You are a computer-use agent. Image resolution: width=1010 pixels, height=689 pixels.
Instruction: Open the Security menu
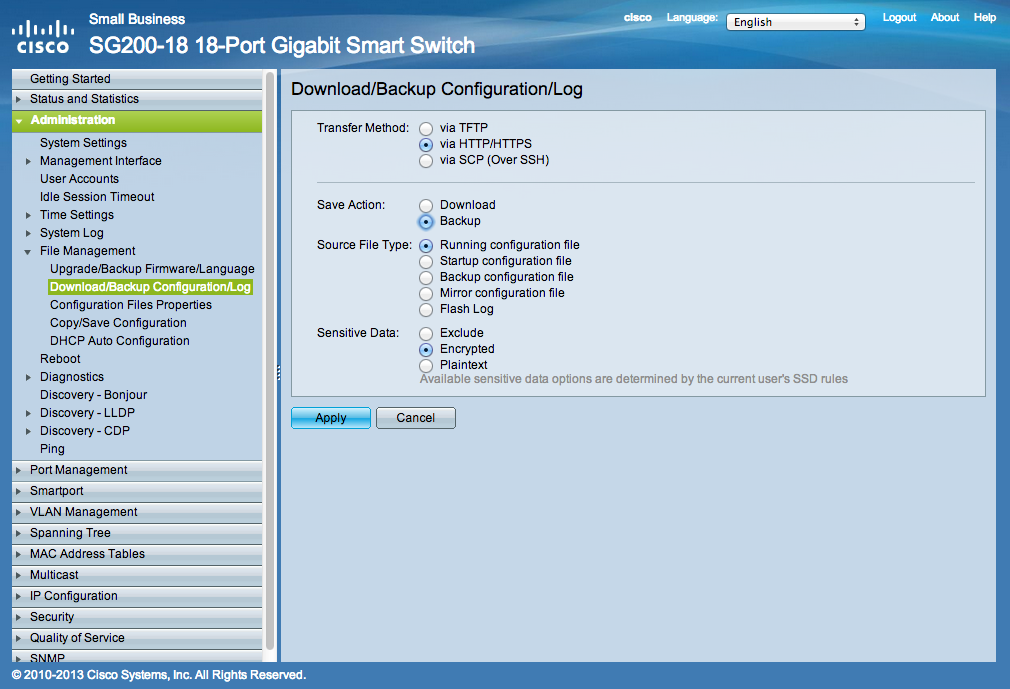[137, 617]
